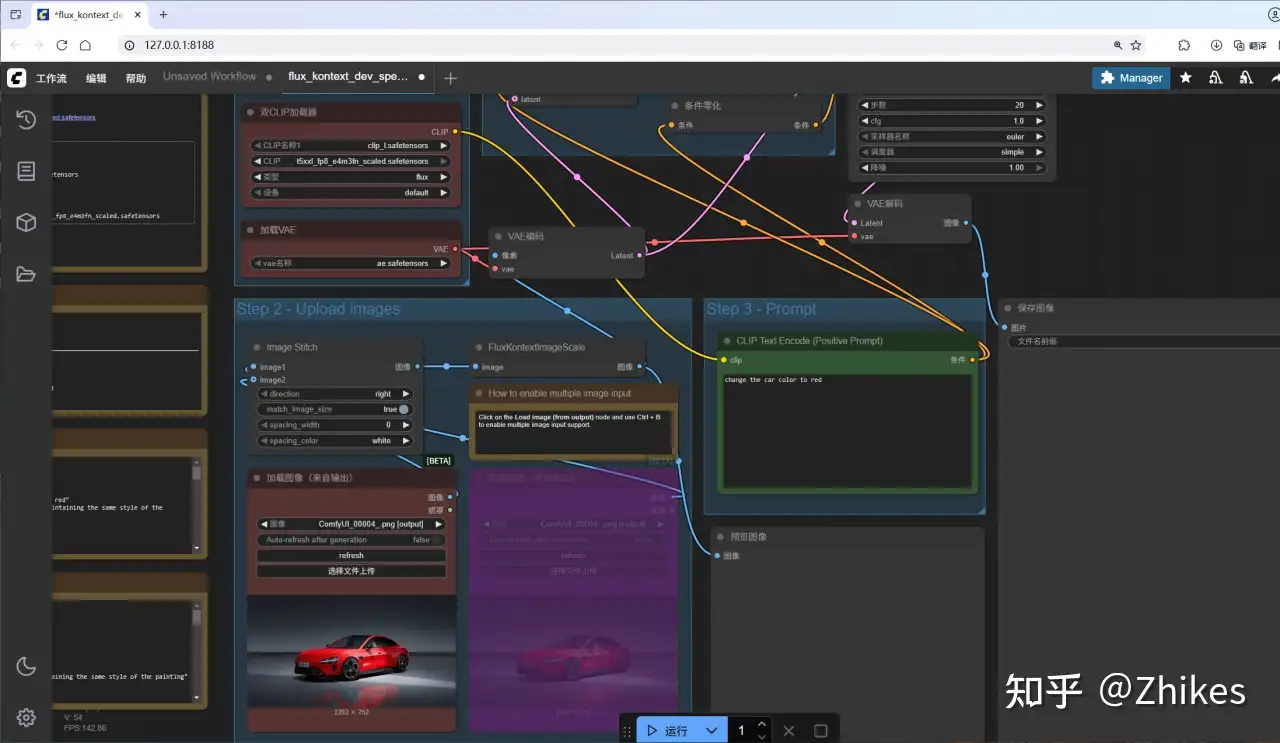1280x743 pixels.
Task: Open the workflows folder sidebar icon
Action: coord(26,275)
